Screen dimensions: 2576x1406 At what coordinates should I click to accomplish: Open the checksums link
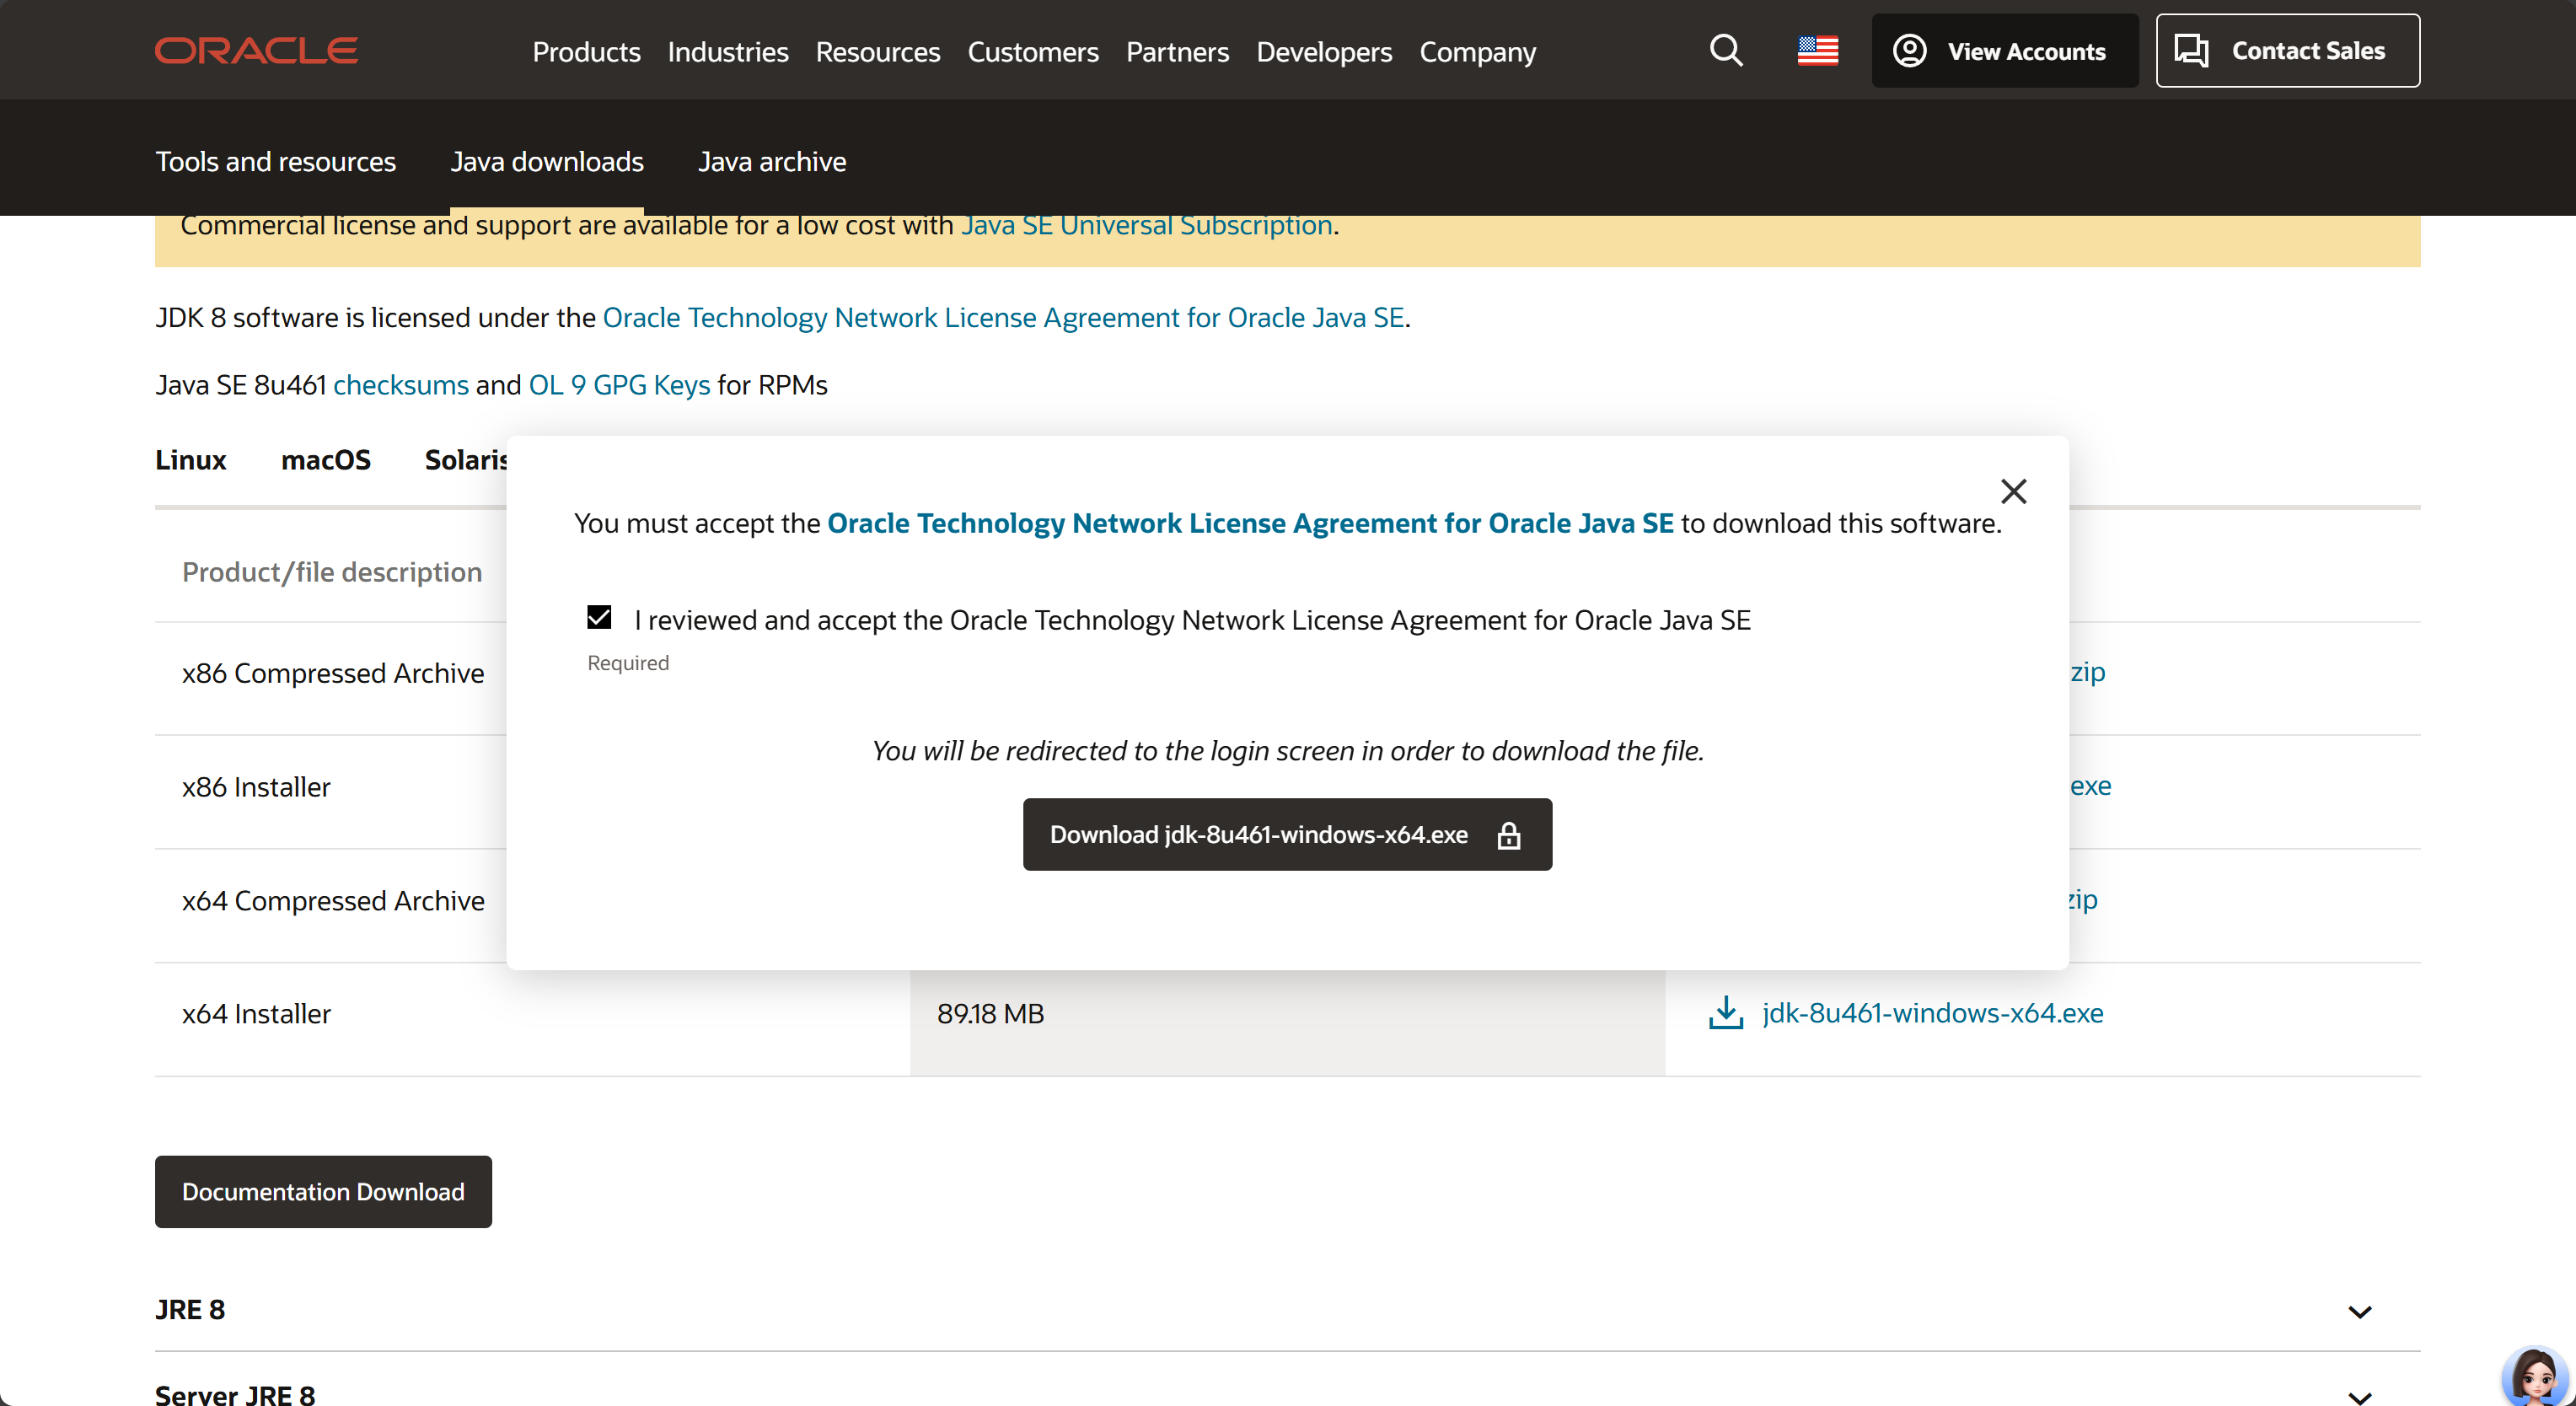click(400, 385)
